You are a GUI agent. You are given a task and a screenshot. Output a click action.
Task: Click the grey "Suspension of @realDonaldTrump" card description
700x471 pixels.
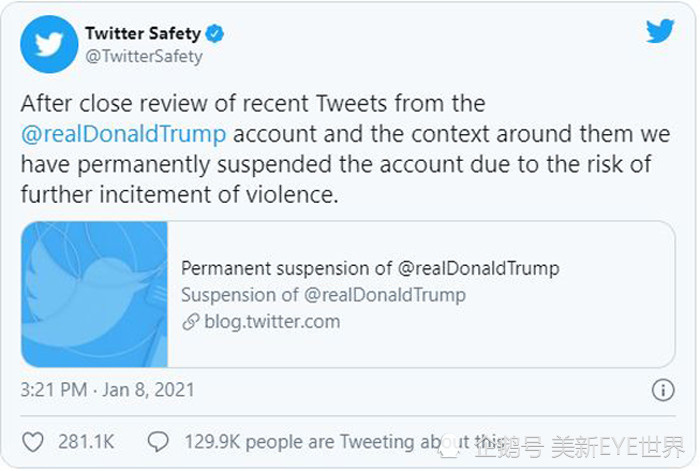323,295
